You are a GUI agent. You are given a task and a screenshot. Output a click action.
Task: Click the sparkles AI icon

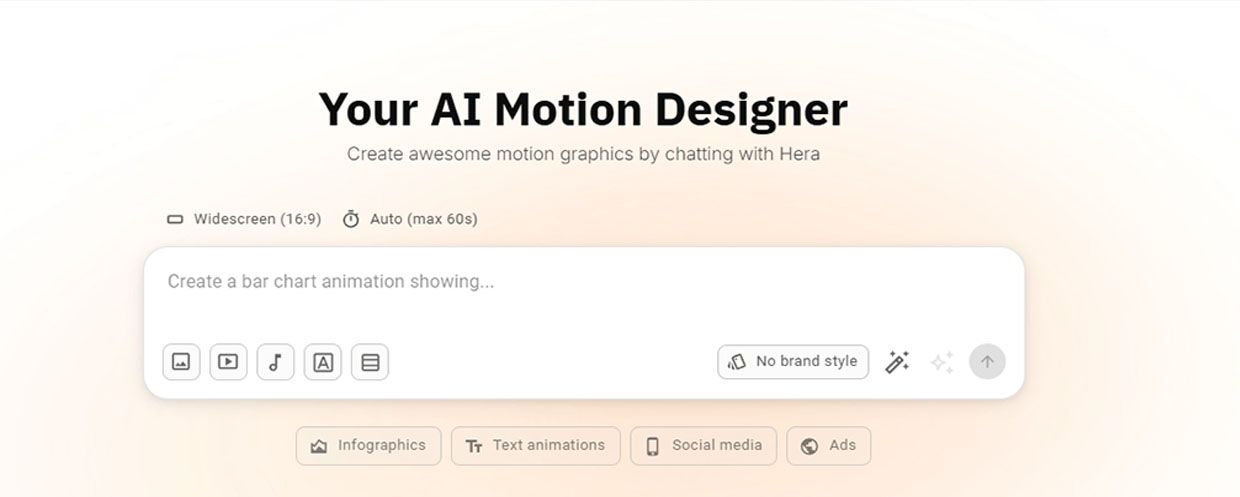(x=942, y=362)
